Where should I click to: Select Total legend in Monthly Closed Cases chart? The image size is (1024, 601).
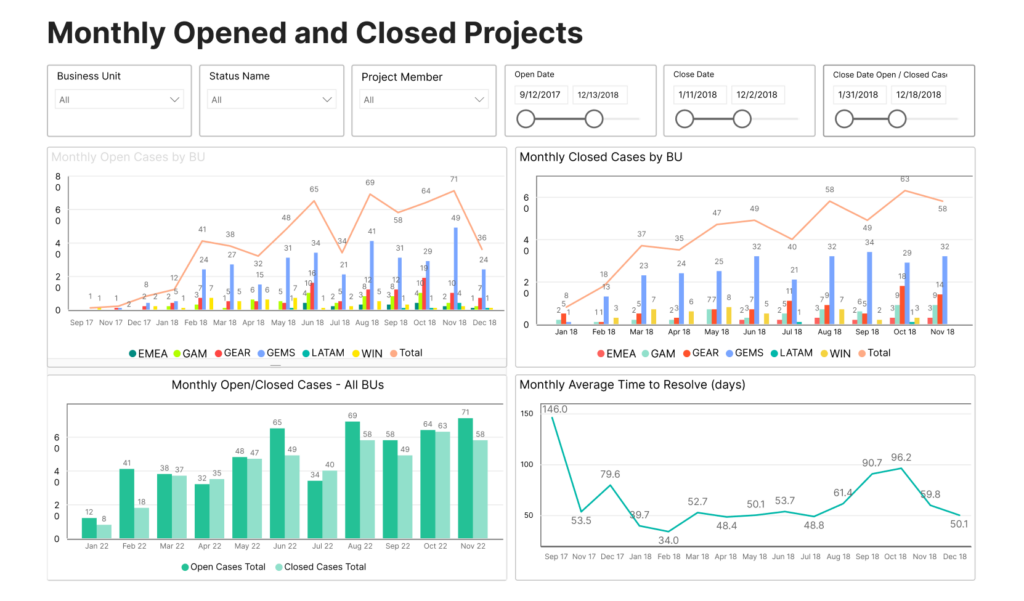click(x=874, y=353)
